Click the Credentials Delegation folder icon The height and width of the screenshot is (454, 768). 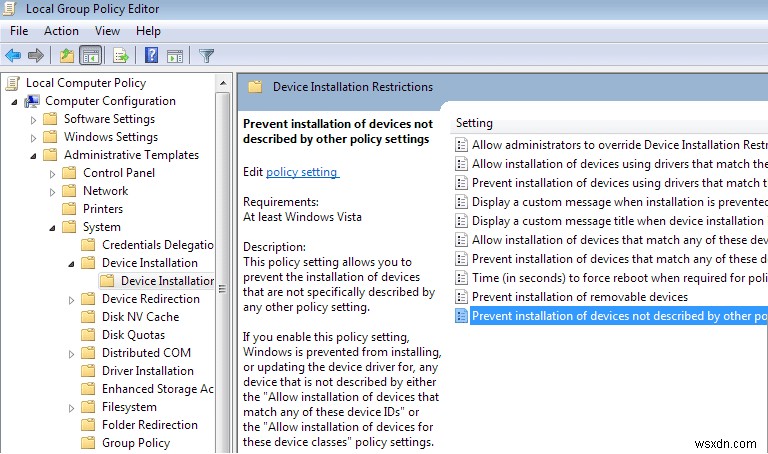click(88, 245)
